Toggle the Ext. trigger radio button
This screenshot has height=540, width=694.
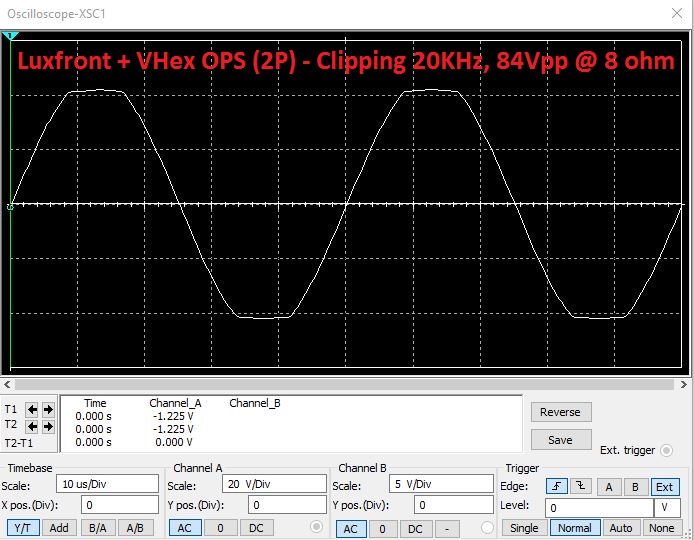666,450
